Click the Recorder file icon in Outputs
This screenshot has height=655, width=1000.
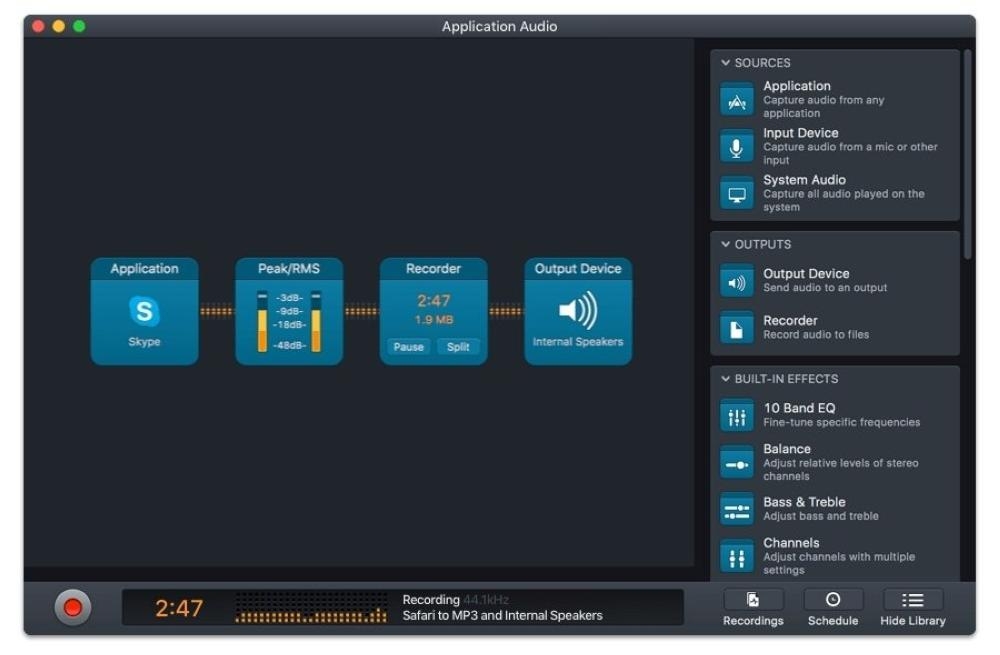coord(737,328)
